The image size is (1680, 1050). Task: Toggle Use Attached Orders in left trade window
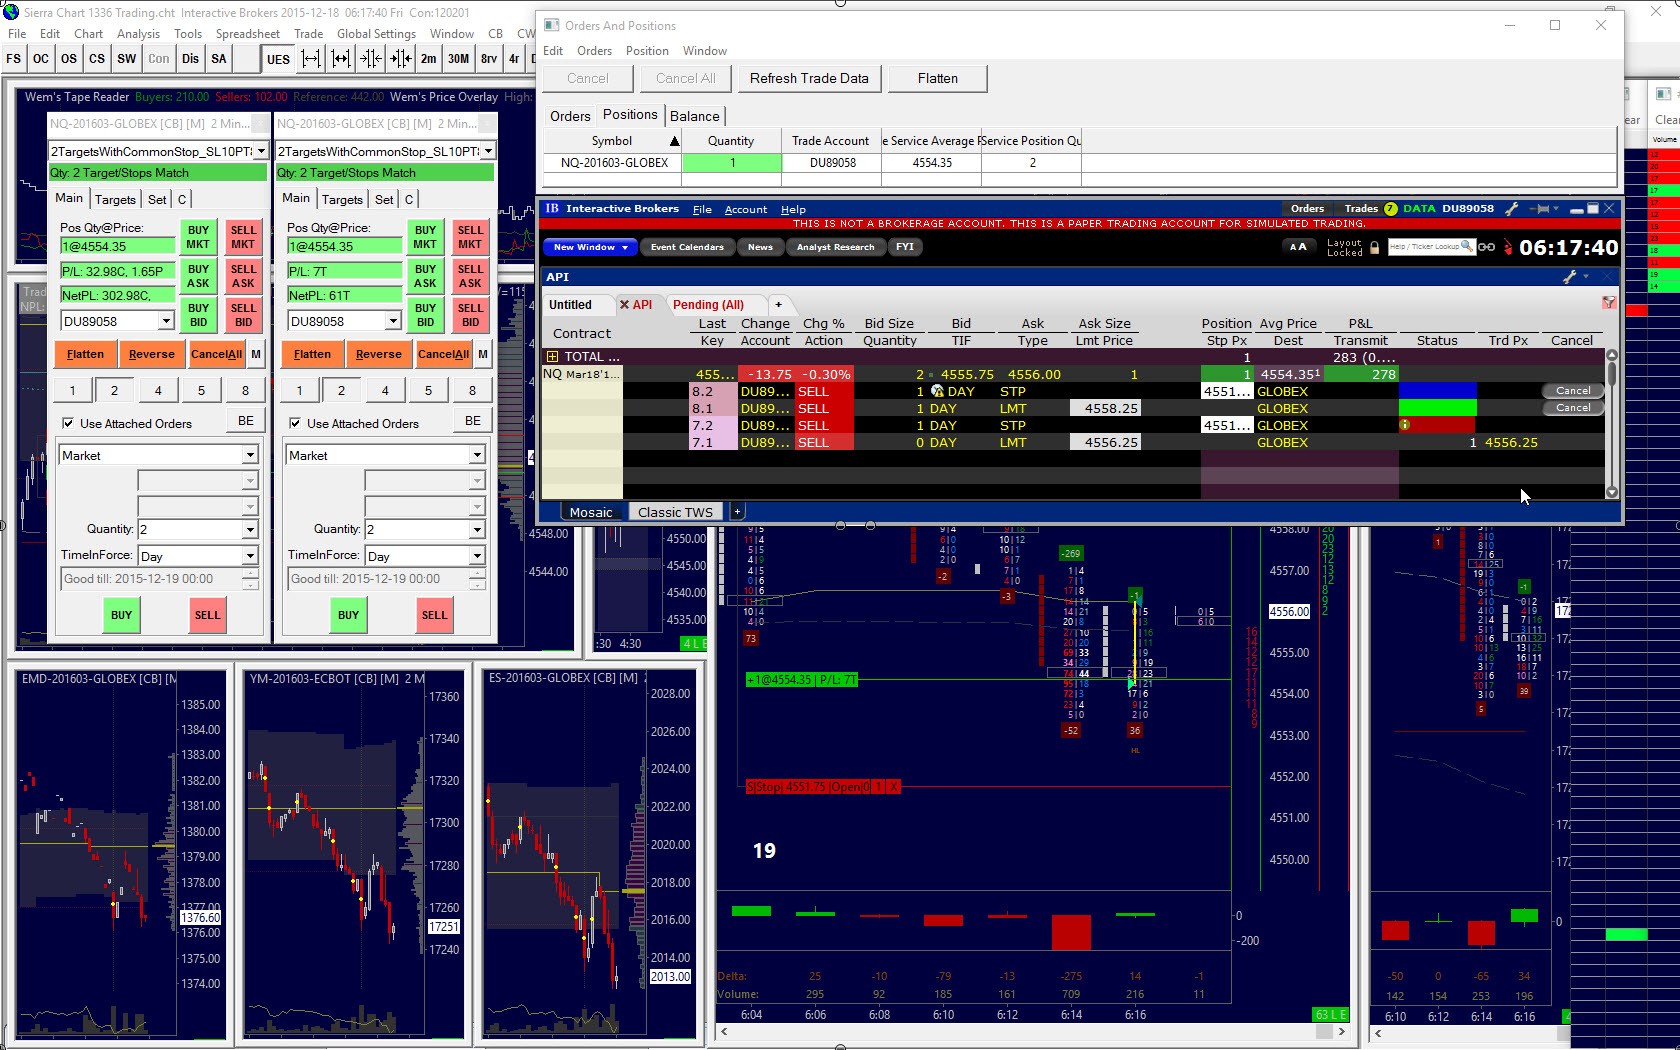pos(68,423)
